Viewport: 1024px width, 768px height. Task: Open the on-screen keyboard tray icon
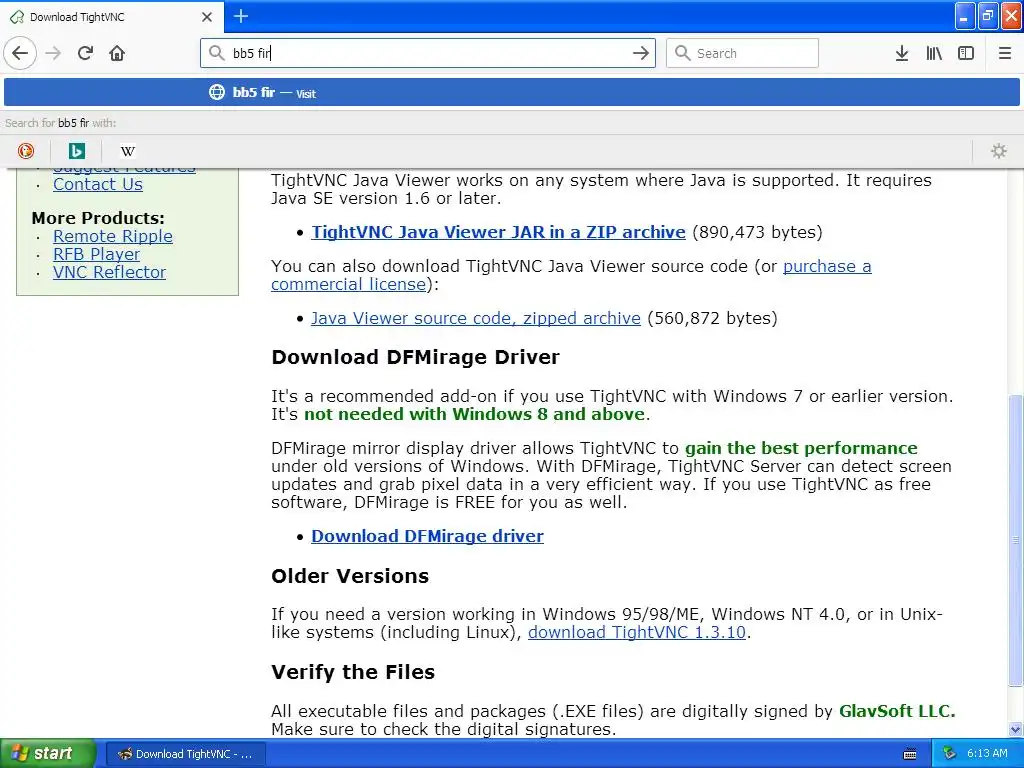click(x=910, y=754)
